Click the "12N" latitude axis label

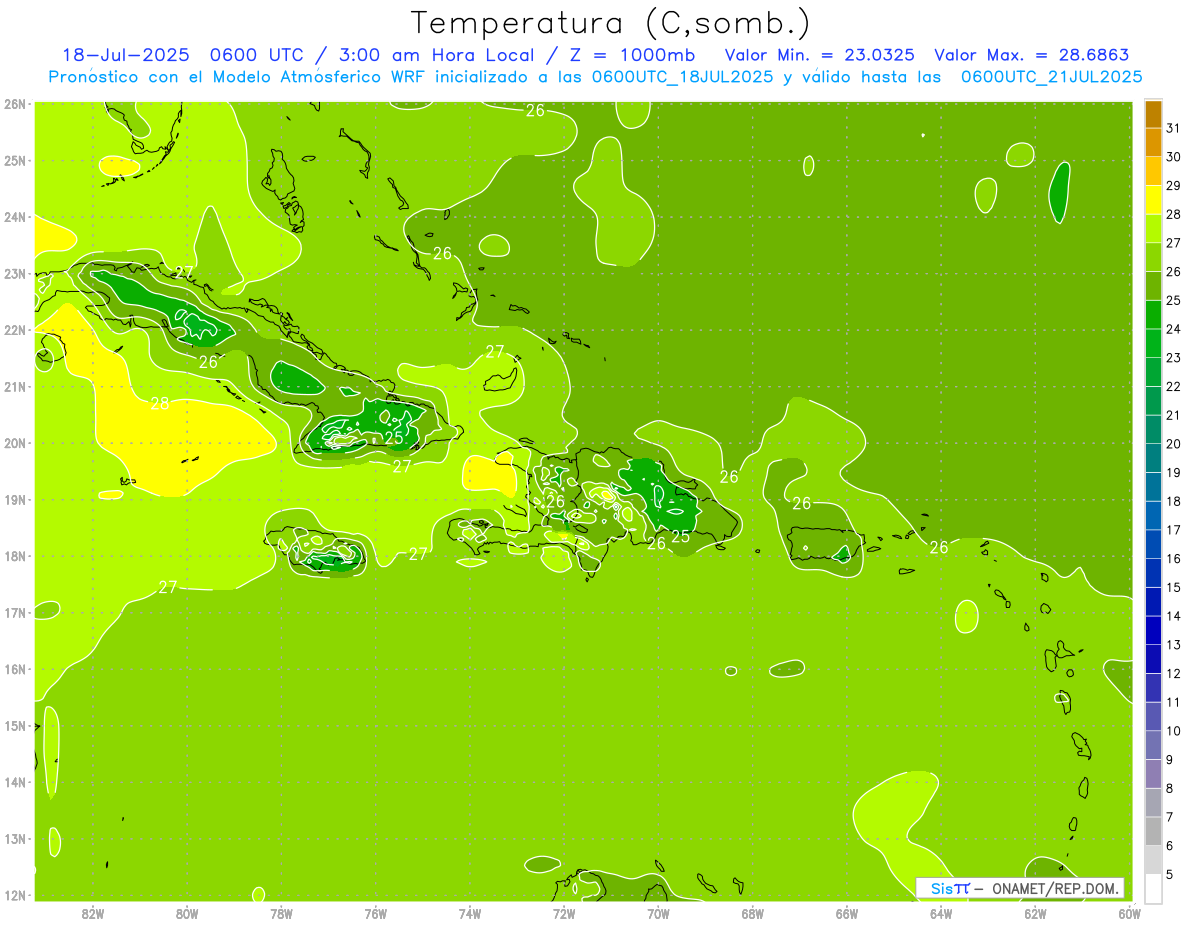pos(14,896)
